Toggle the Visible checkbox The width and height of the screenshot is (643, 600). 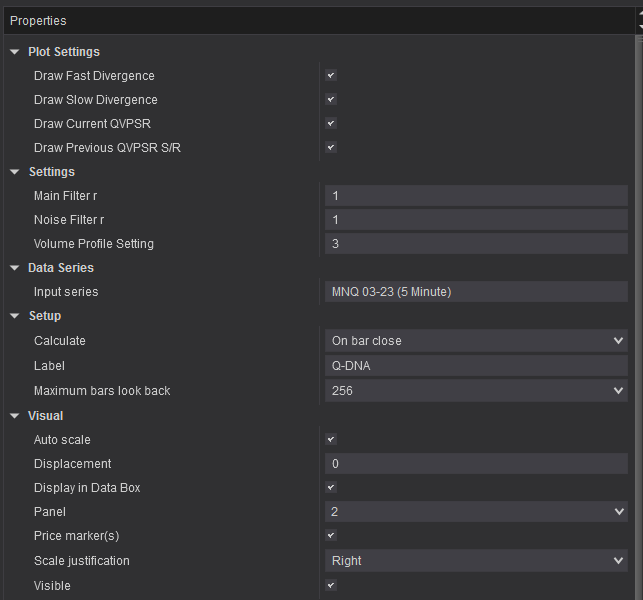(331, 585)
